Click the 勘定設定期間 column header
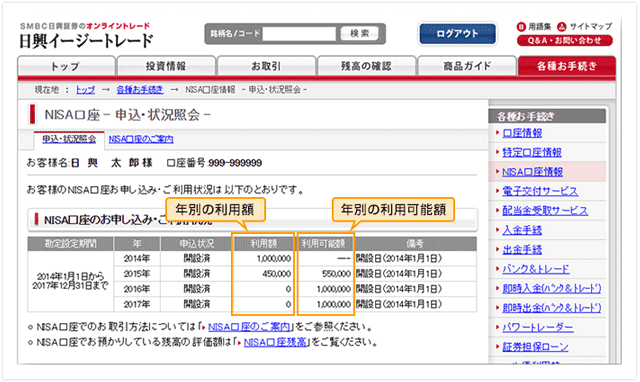Screen dimensions: 640x382 point(71,244)
